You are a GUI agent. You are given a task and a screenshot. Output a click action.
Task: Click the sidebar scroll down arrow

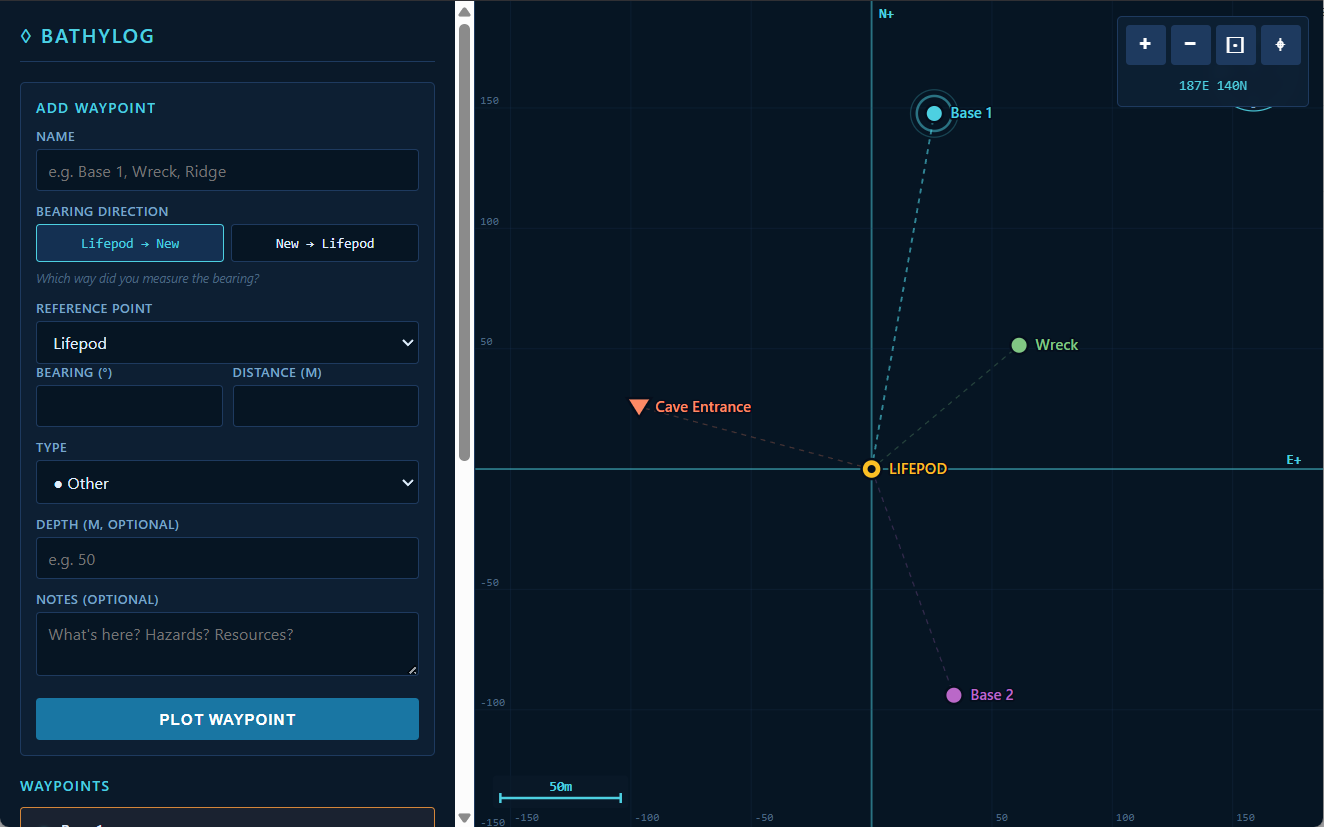point(464,817)
